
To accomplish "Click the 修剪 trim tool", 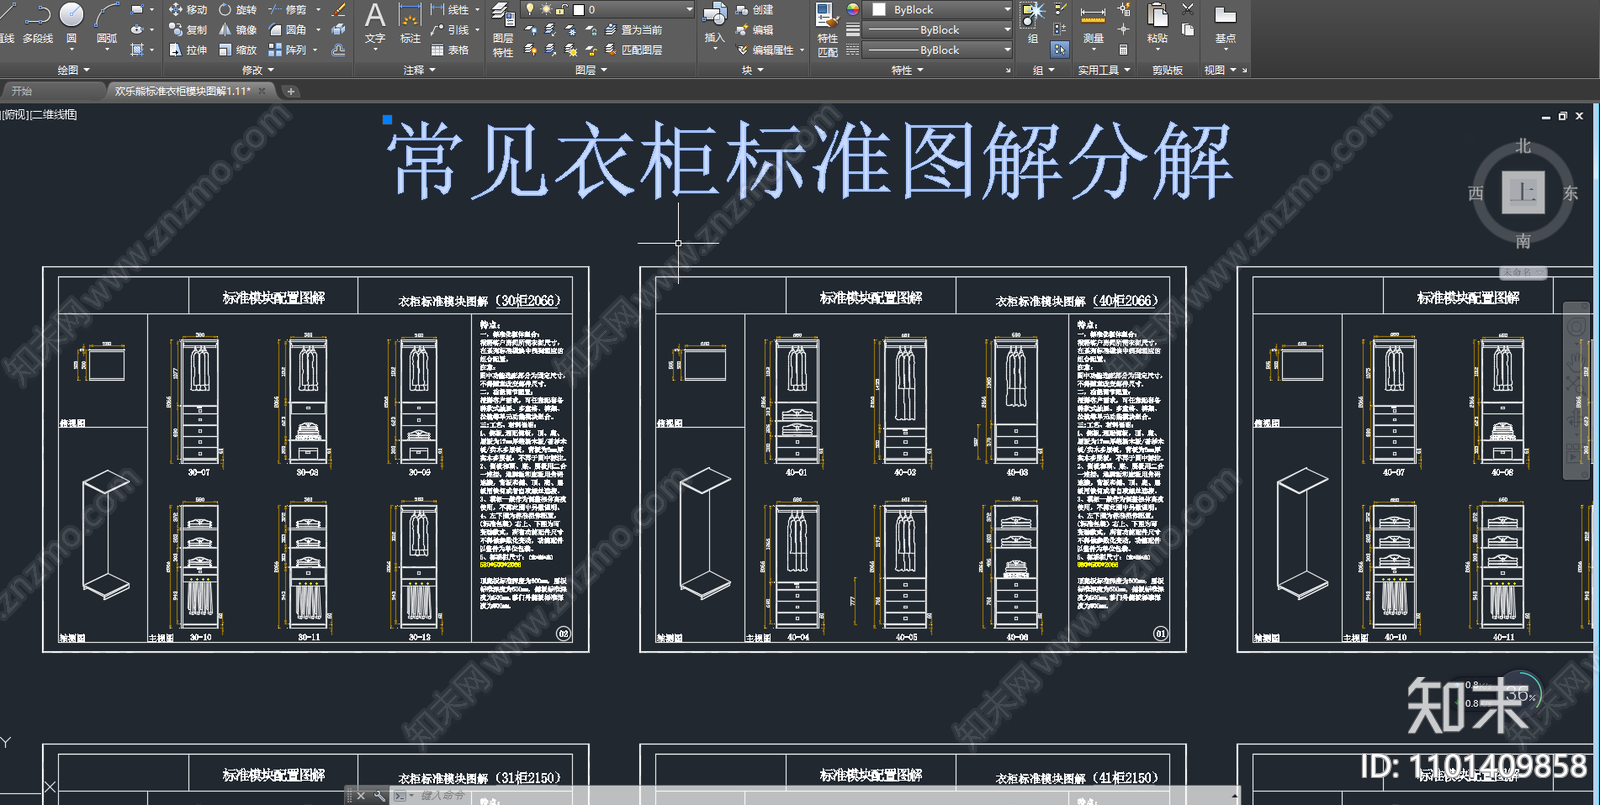I will point(288,9).
